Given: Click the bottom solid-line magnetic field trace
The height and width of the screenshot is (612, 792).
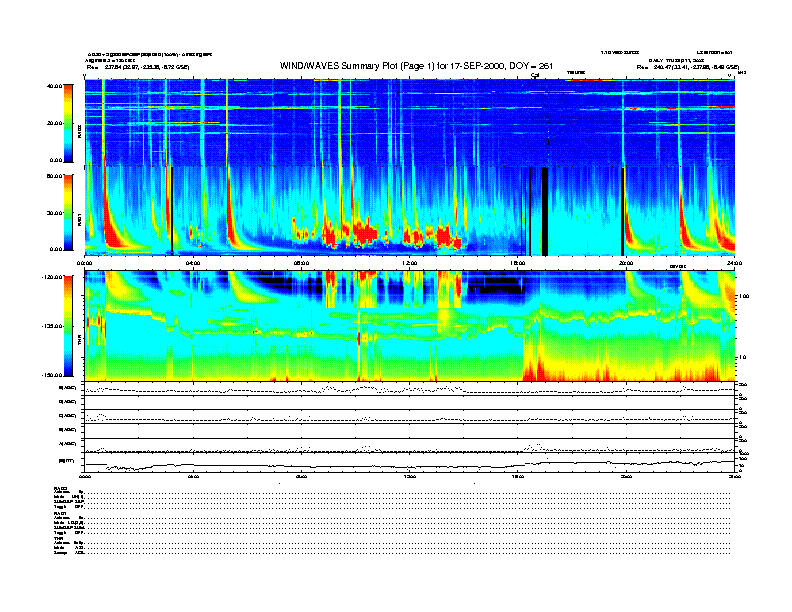Looking at the screenshot, I should point(409,465).
